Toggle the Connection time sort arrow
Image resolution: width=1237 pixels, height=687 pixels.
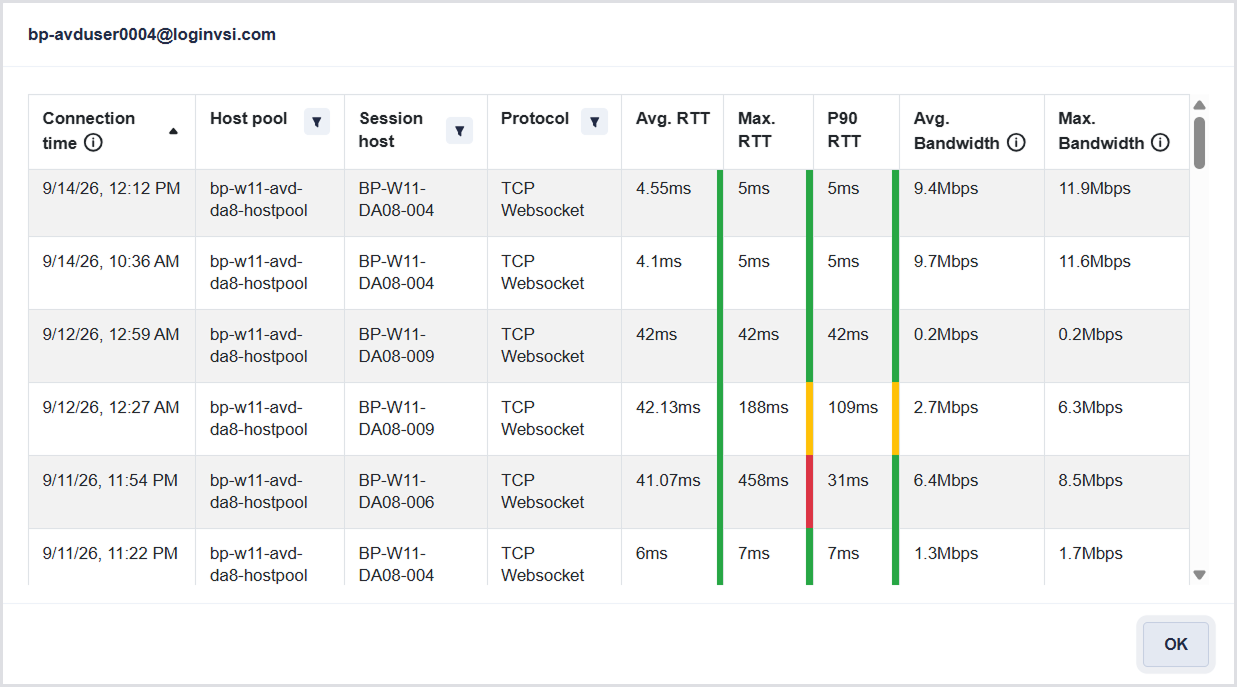[x=174, y=131]
